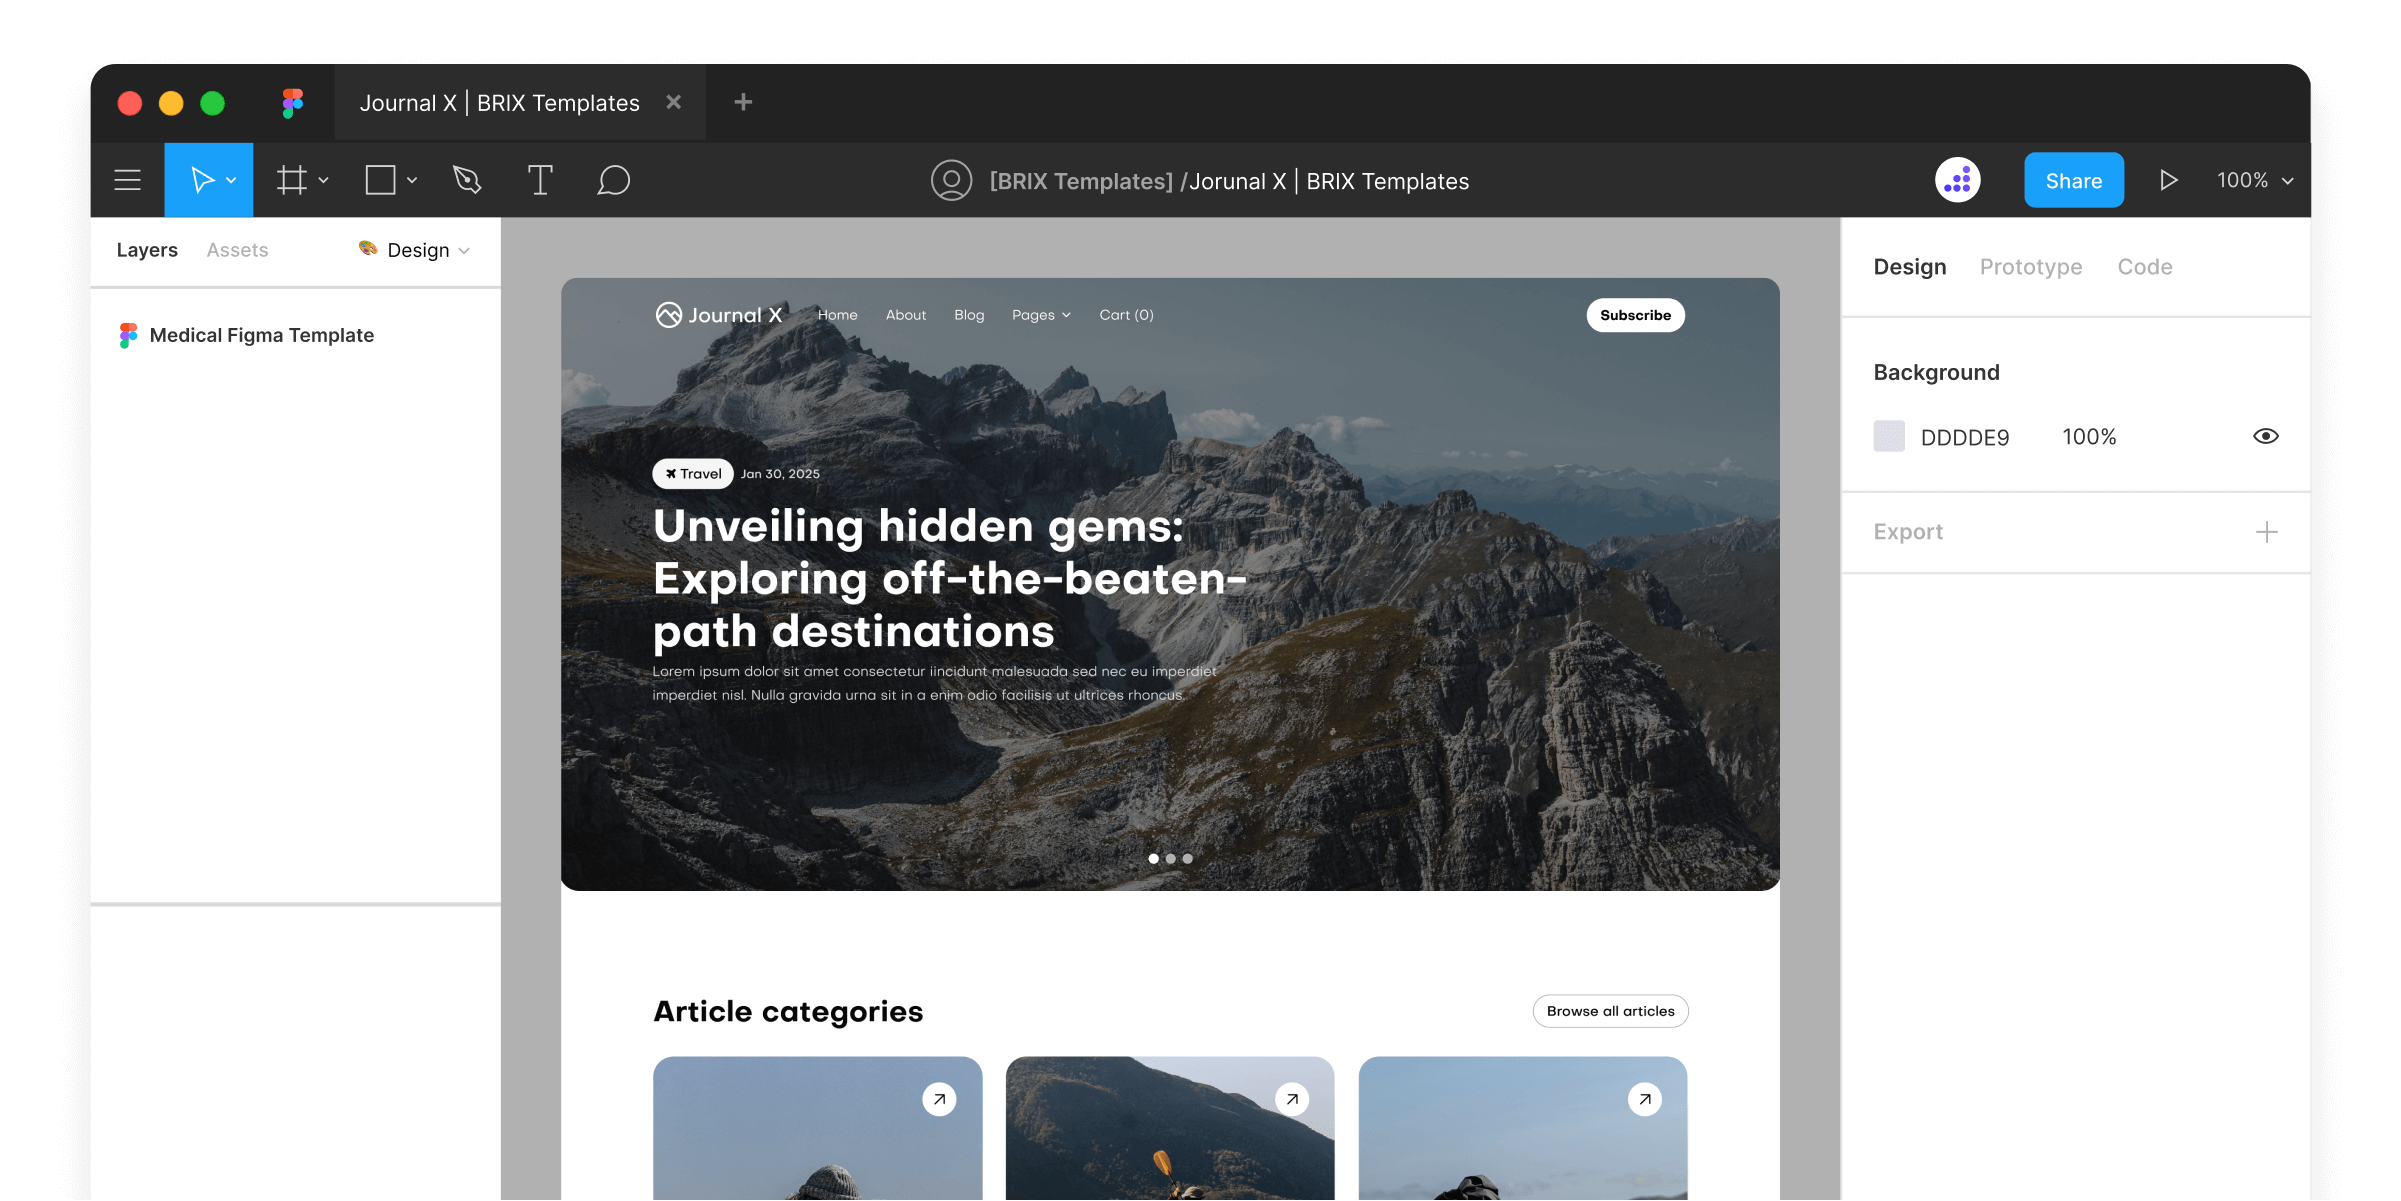2401x1201 pixels.
Task: Select the Comment tool
Action: [611, 181]
